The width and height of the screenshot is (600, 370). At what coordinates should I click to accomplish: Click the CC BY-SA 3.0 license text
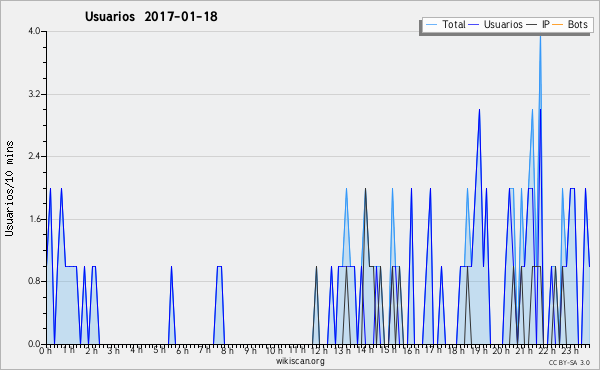[569, 362]
